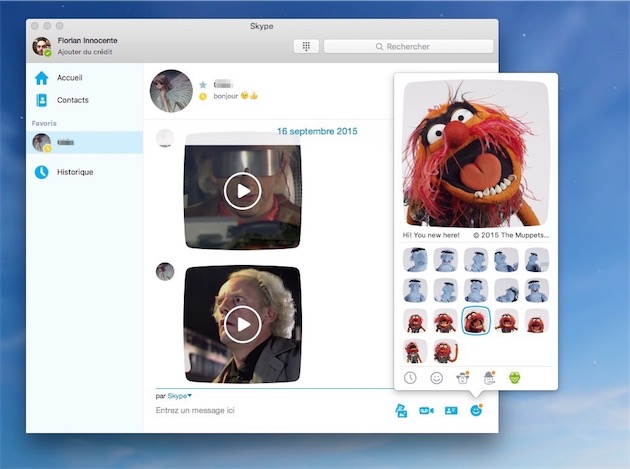The image size is (630, 469).
Task: Open the first hat-character Moji tab
Action: click(x=463, y=378)
